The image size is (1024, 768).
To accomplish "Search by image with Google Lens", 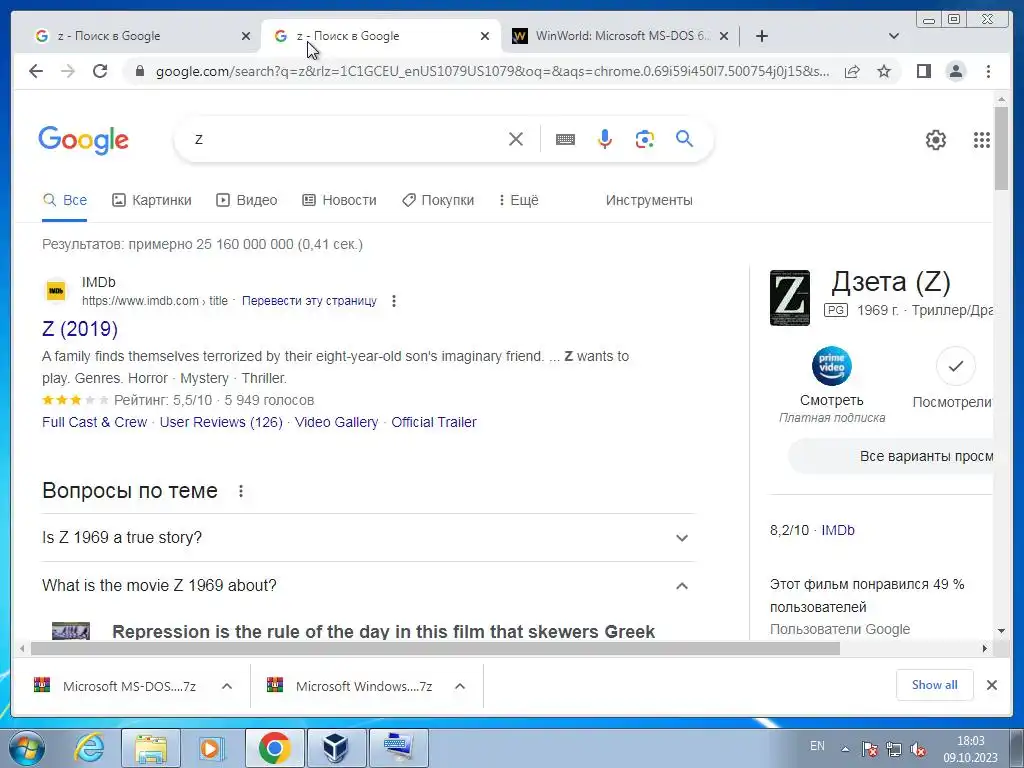I will tap(645, 139).
